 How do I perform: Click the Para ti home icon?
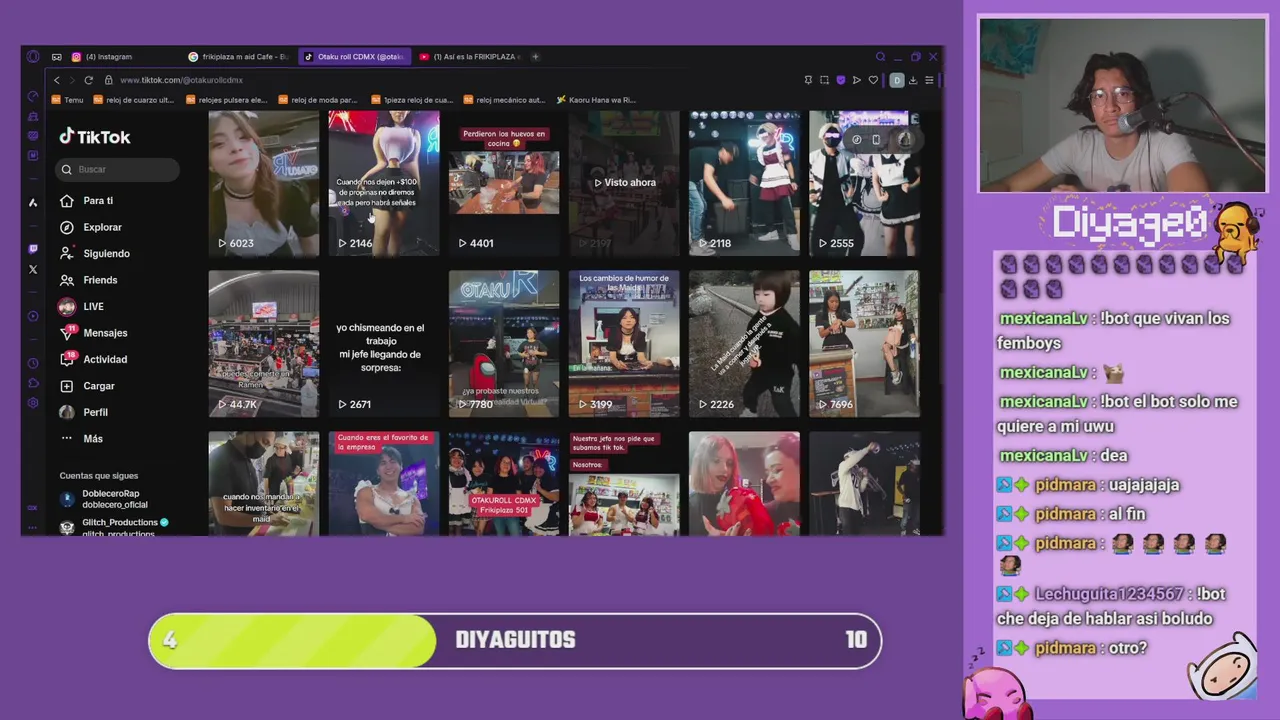67,201
